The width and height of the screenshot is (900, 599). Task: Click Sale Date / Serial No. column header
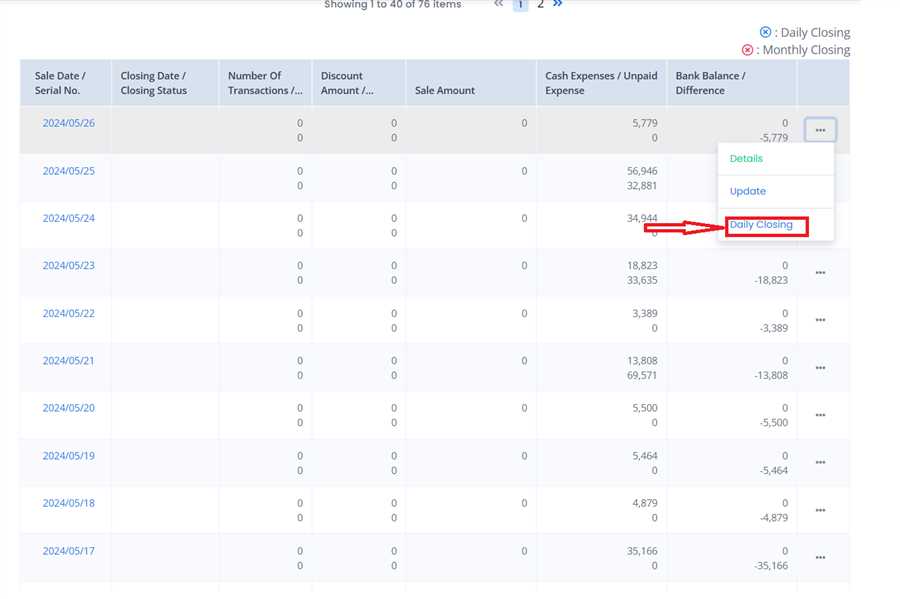pos(60,83)
